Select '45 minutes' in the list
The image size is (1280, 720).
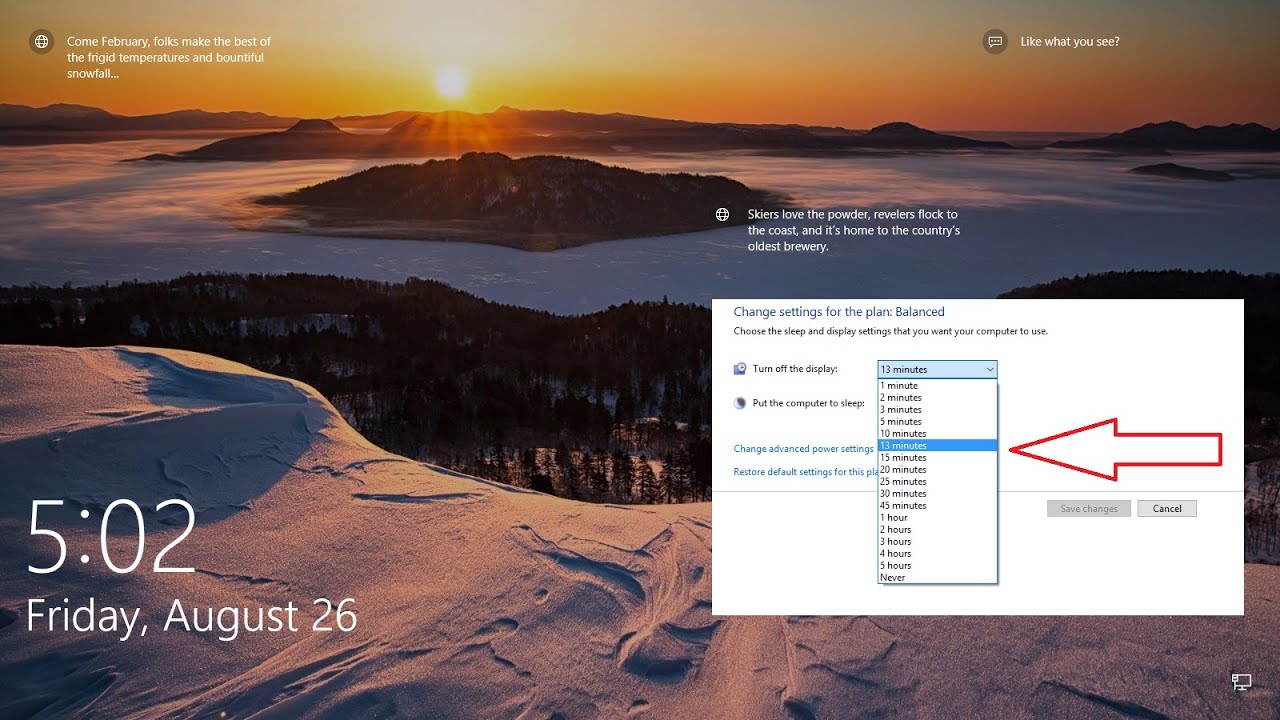click(937, 506)
